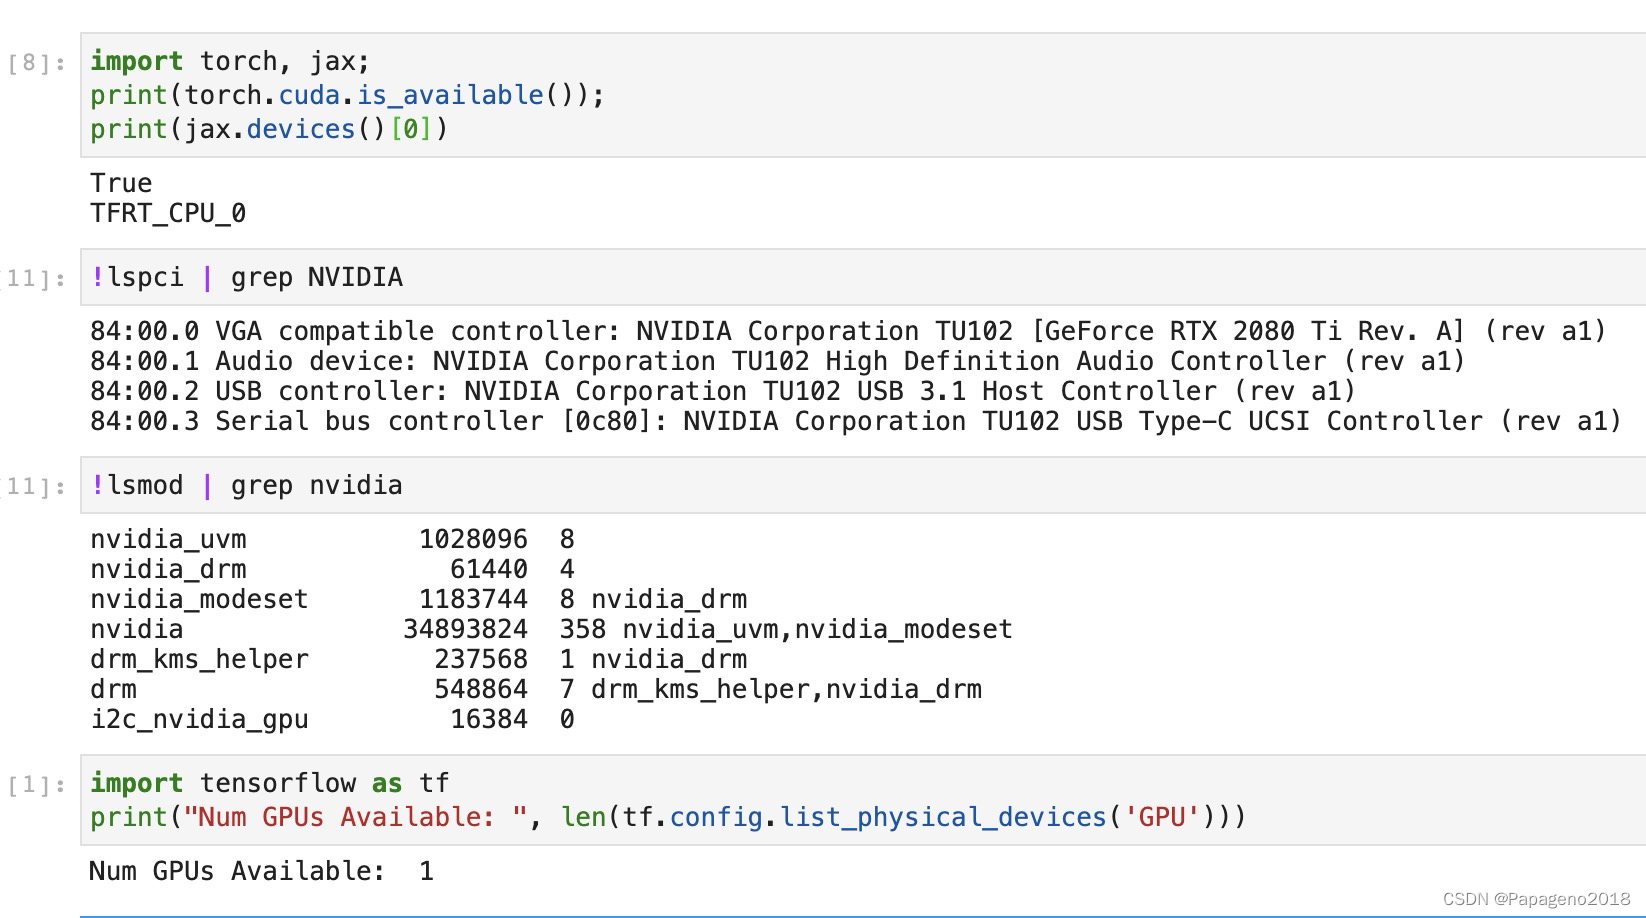
Task: Click the 'nvidia_modeset' module row
Action: click(419, 599)
